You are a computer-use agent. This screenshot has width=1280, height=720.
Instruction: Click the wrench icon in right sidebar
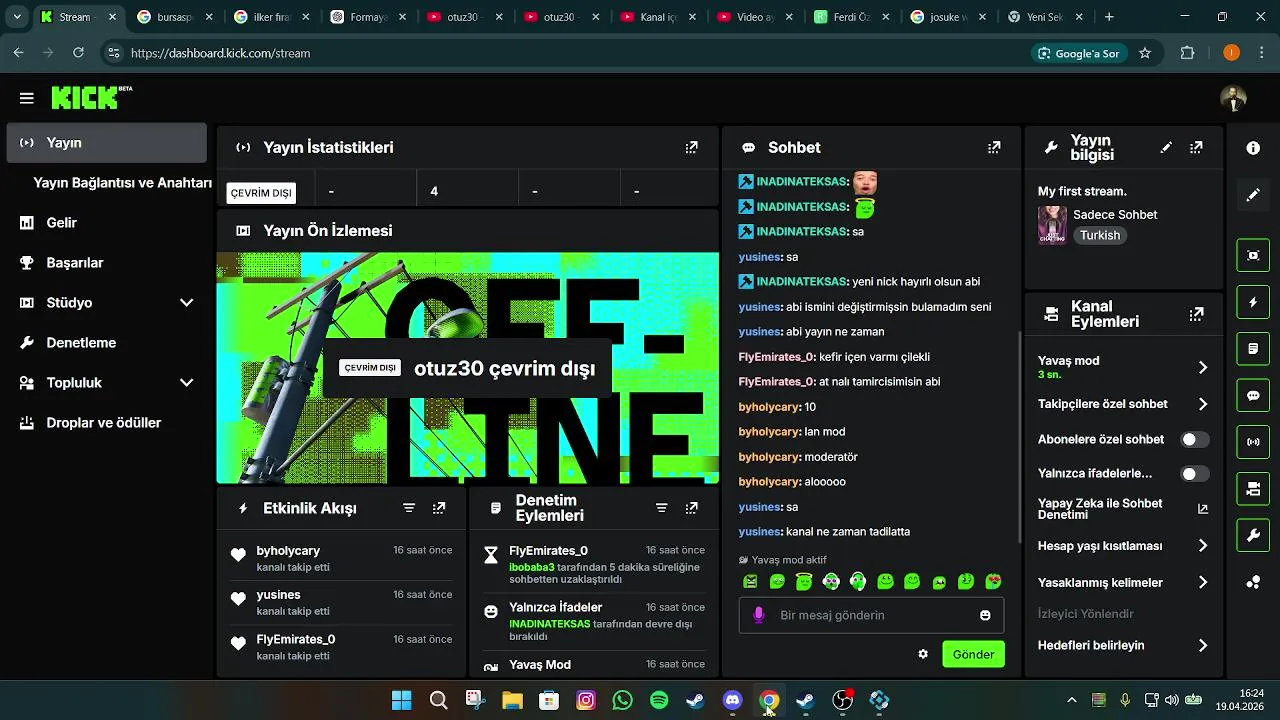(x=1253, y=535)
